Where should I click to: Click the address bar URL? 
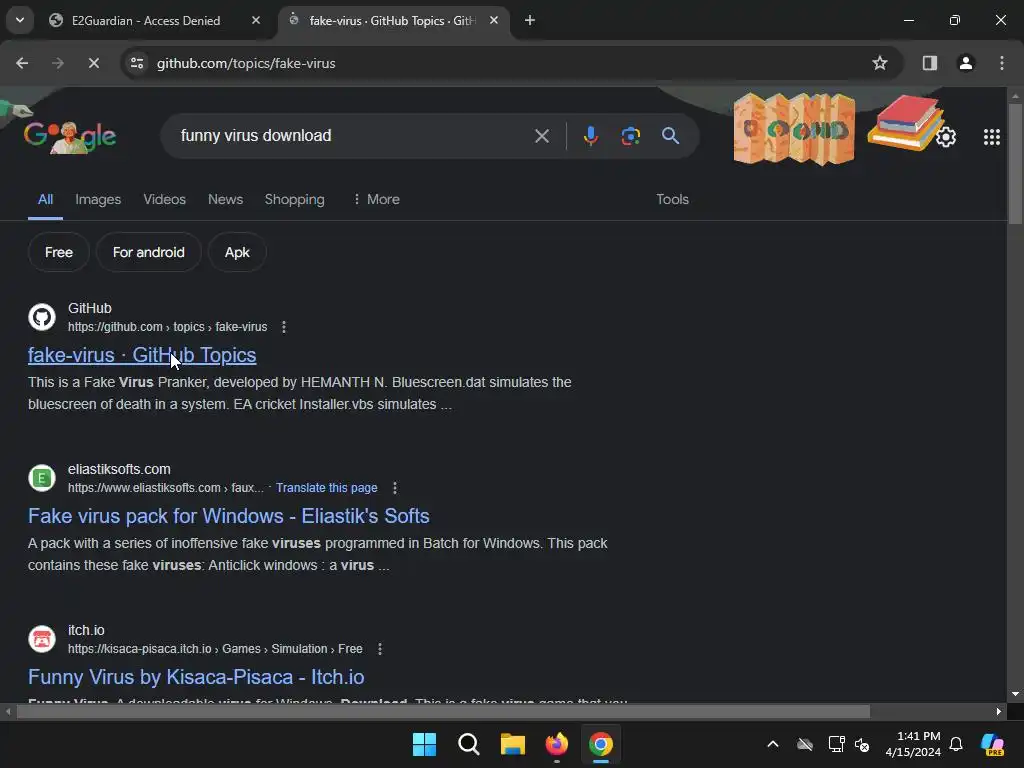pyautogui.click(x=246, y=63)
